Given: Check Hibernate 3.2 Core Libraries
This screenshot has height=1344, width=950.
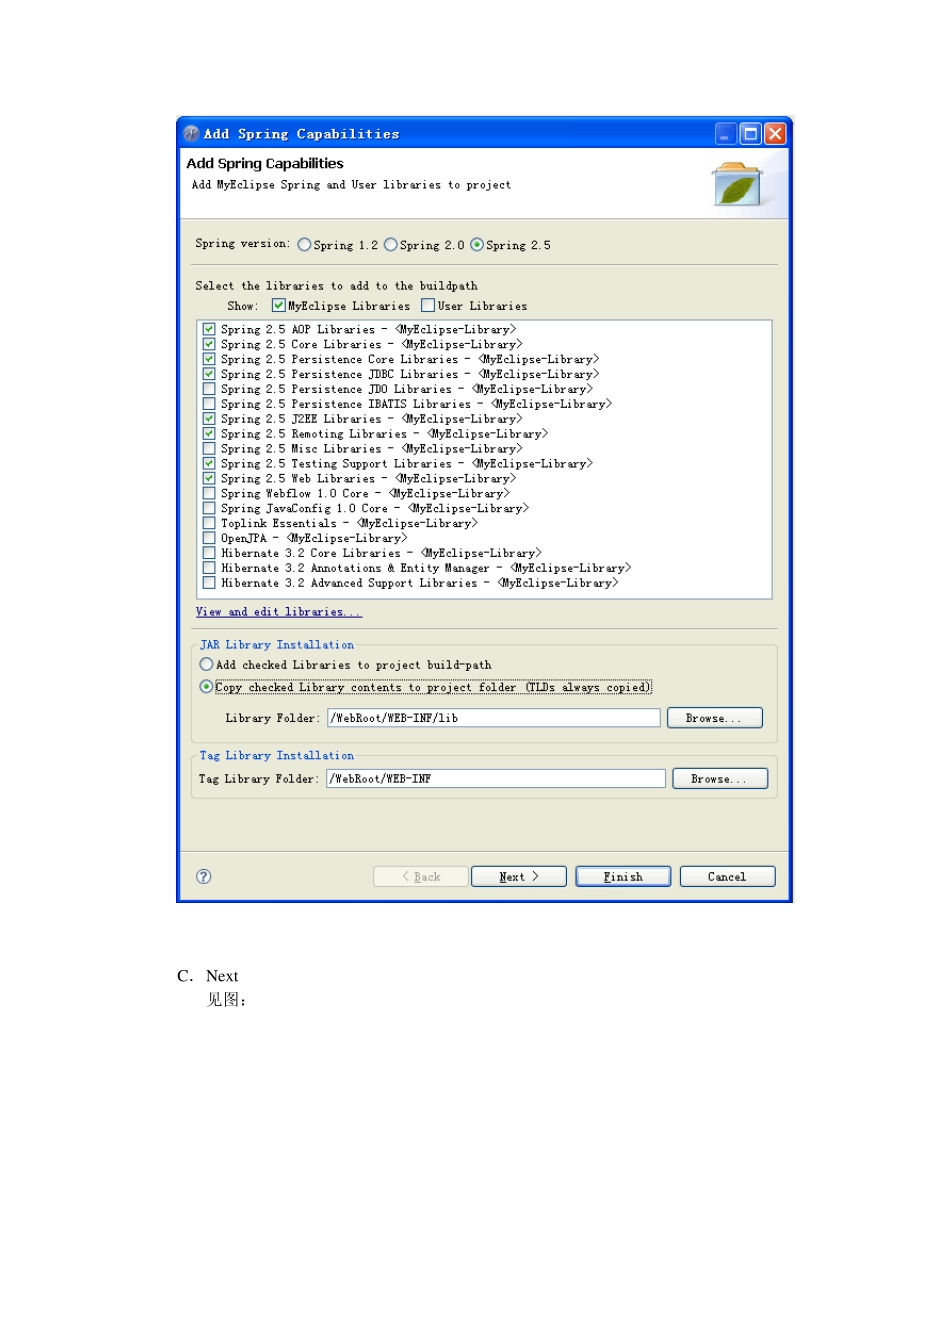Looking at the screenshot, I should [209, 553].
